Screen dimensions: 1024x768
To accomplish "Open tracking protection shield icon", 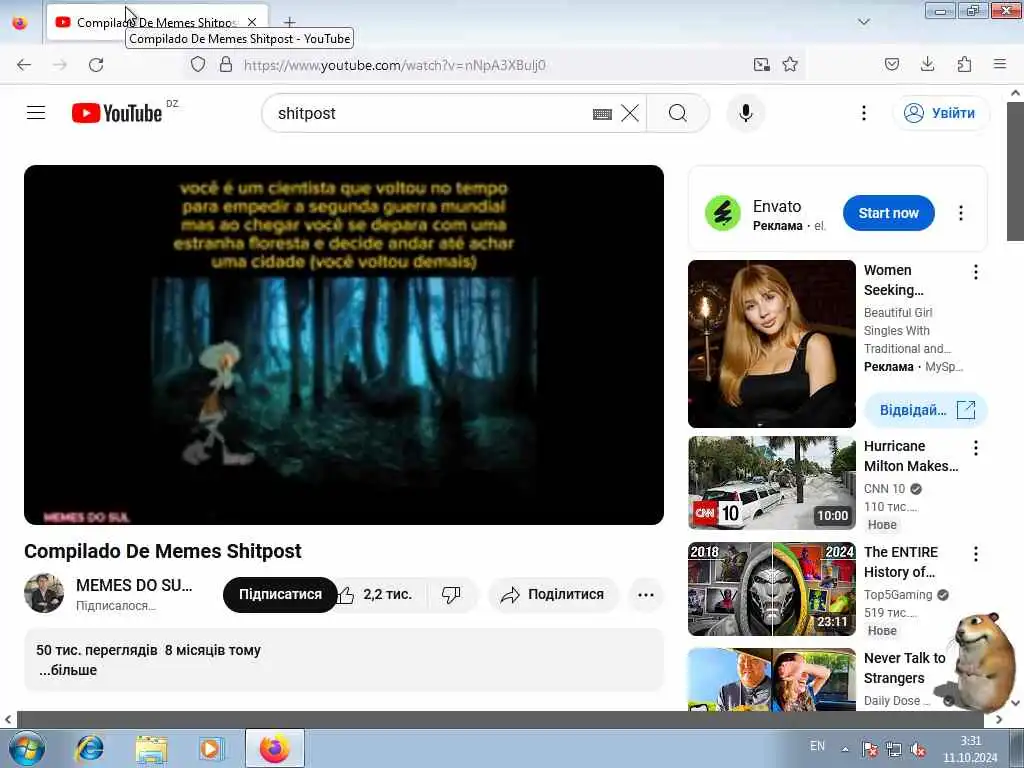I will pyautogui.click(x=198, y=65).
